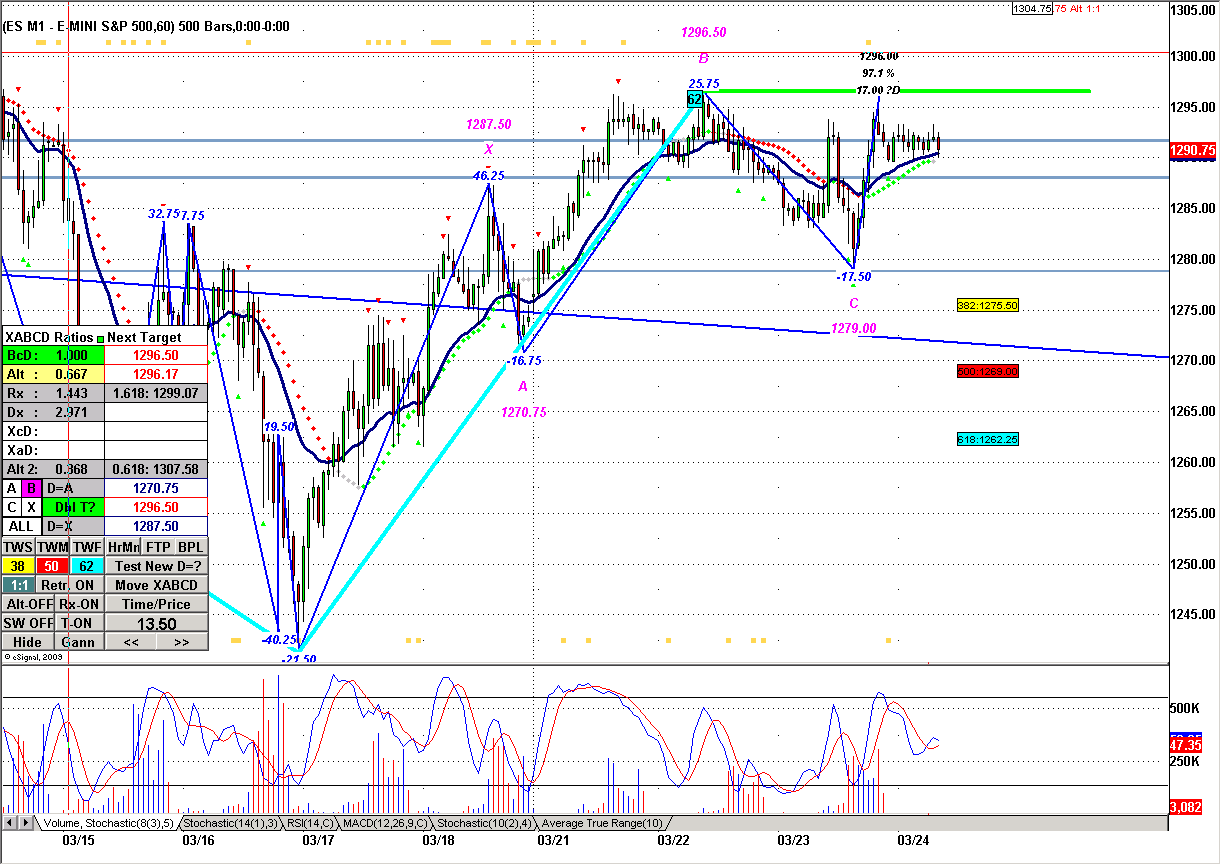Screen dimensions: 1221x865
Task: Click the red 500:1269.00 level label
Action: (987, 371)
